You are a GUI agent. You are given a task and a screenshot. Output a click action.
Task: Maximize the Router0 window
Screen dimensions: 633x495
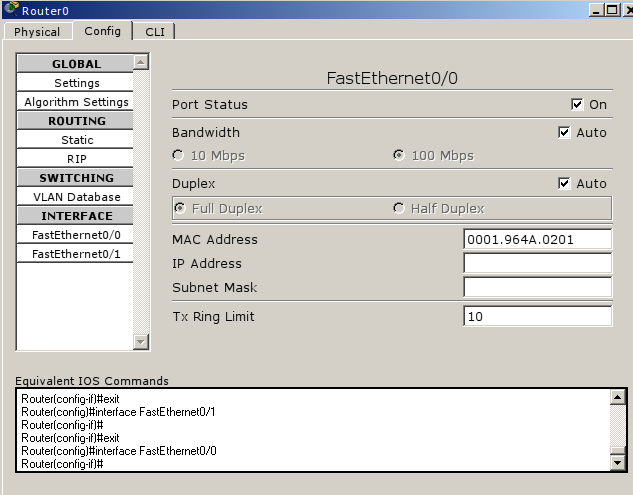[612, 9]
